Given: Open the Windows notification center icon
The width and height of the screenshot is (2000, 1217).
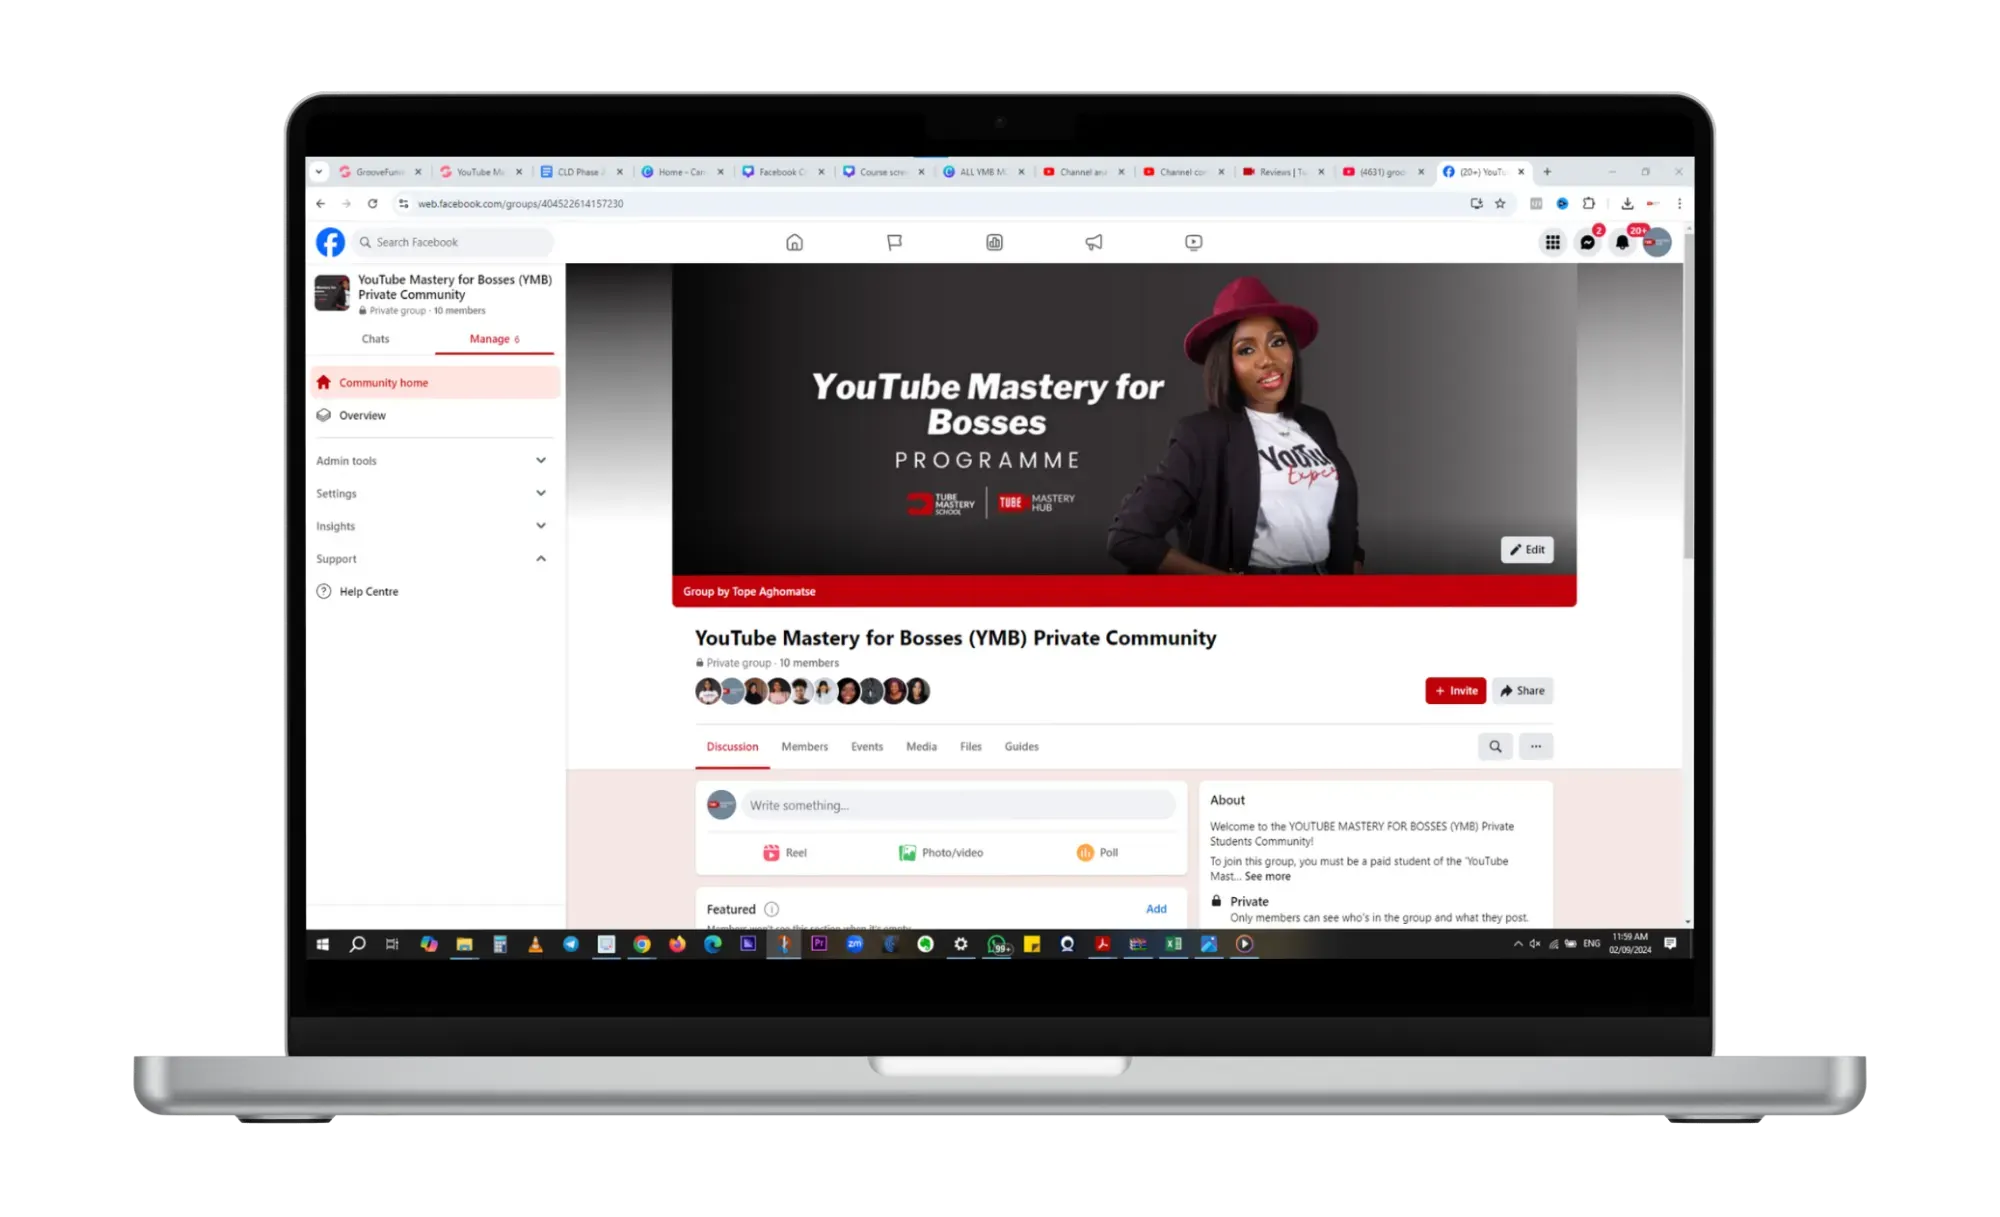Looking at the screenshot, I should (1669, 944).
